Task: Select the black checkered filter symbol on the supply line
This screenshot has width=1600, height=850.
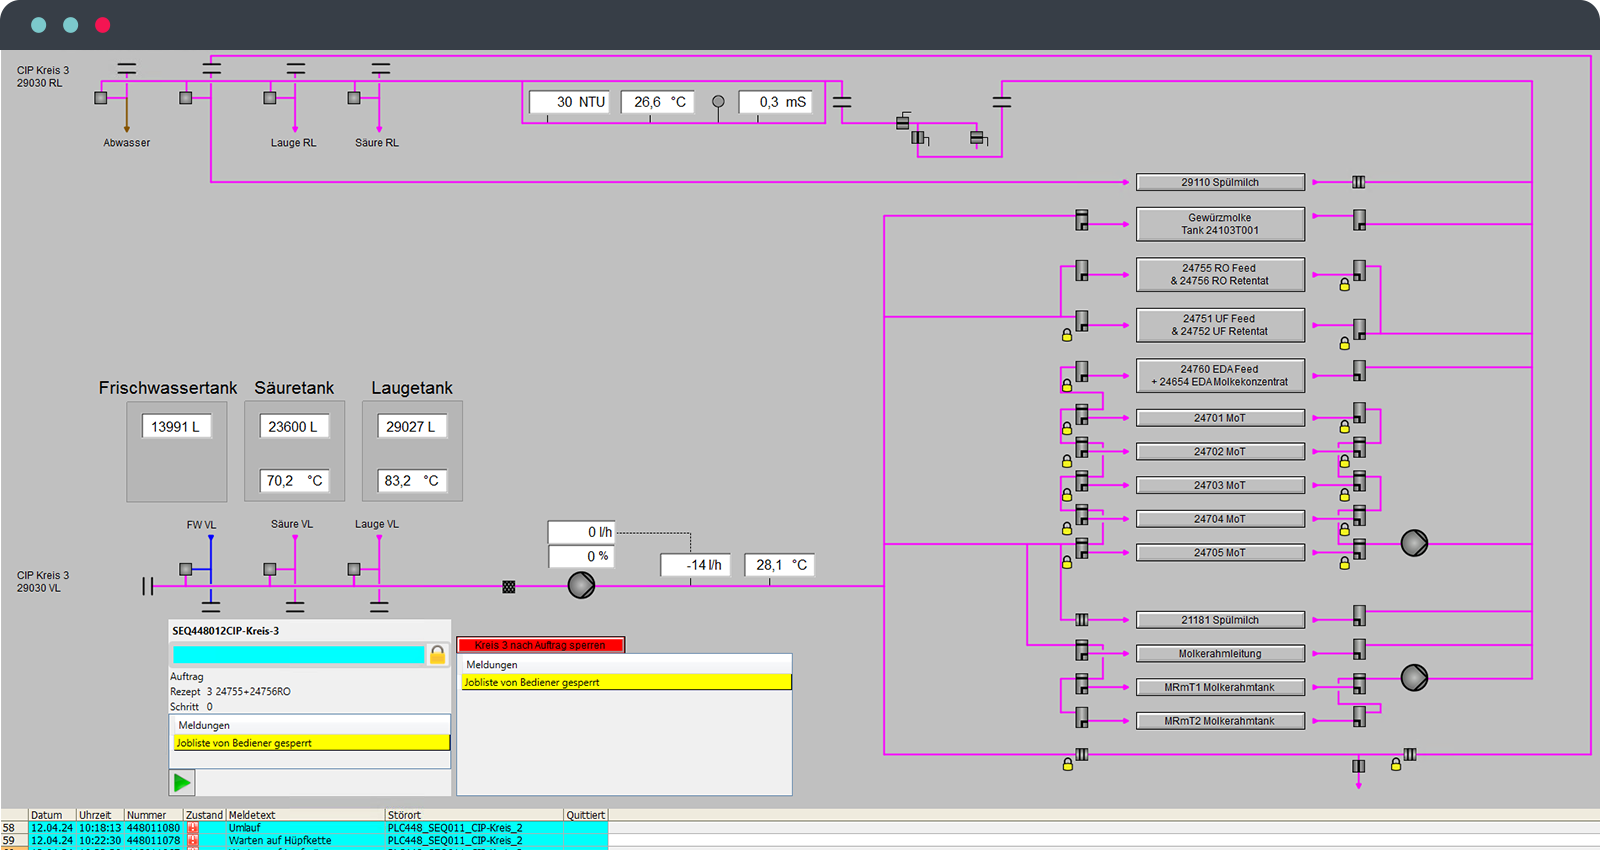Action: click(x=509, y=587)
